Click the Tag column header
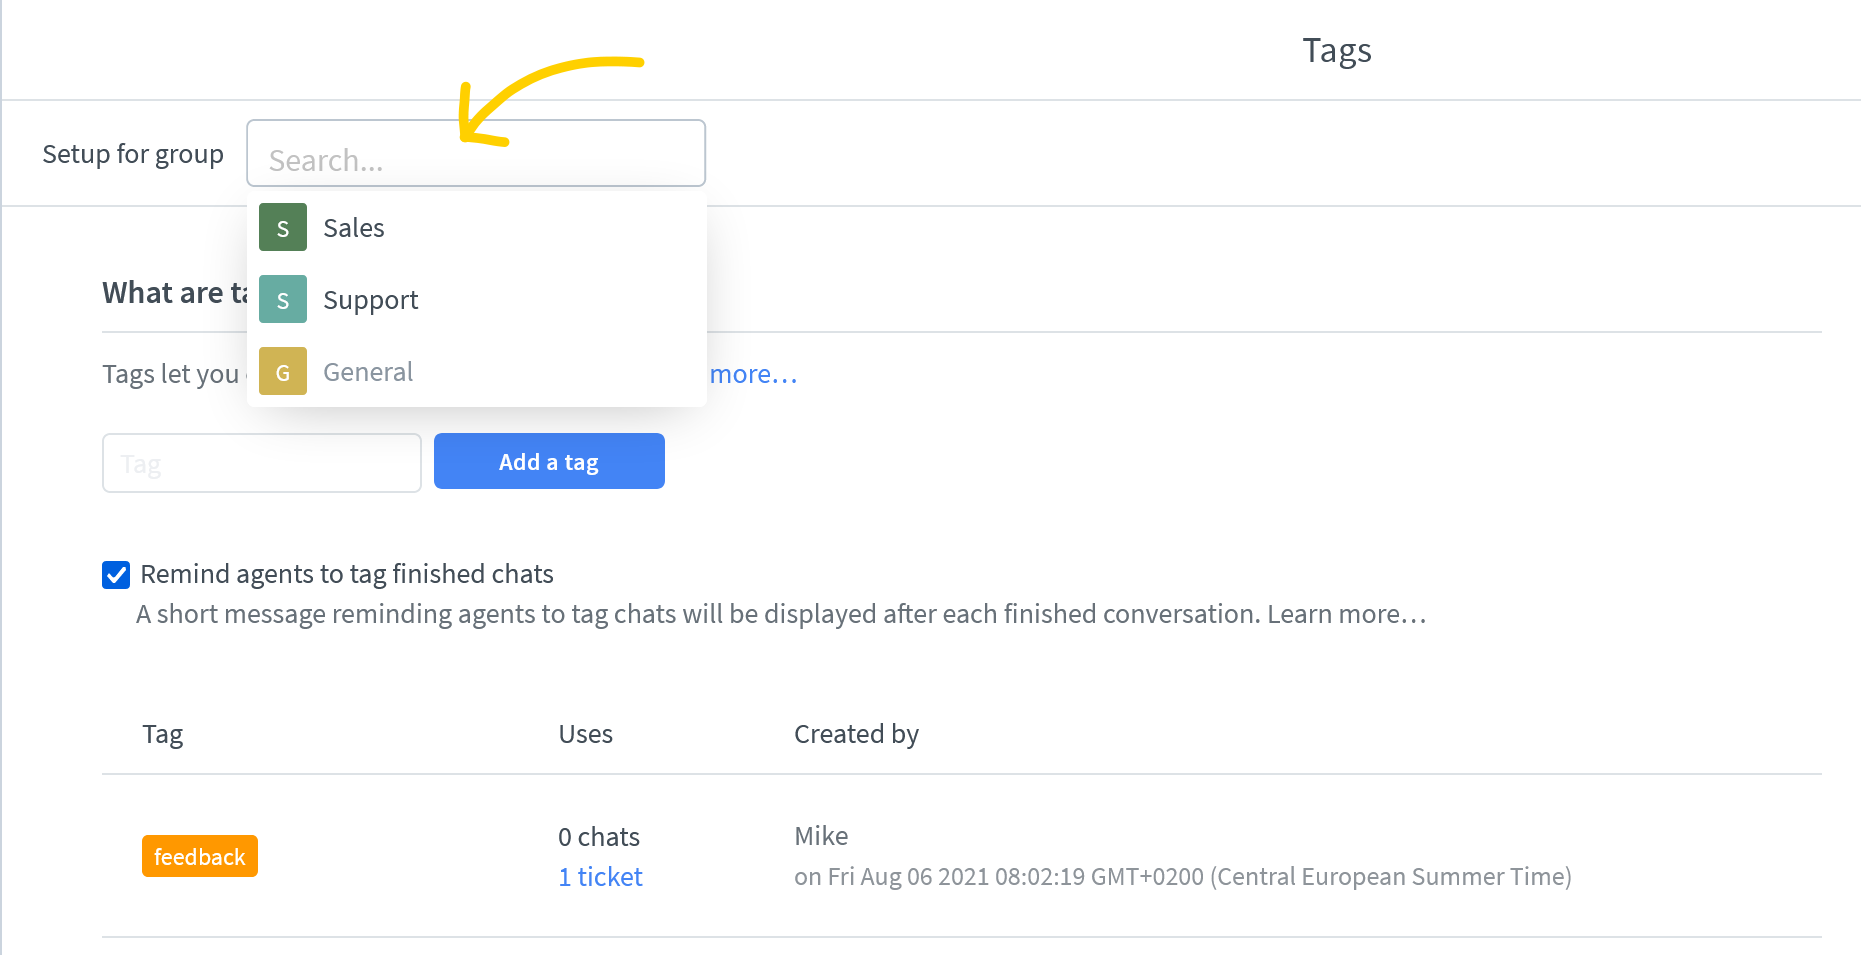Image resolution: width=1861 pixels, height=955 pixels. [x=163, y=735]
